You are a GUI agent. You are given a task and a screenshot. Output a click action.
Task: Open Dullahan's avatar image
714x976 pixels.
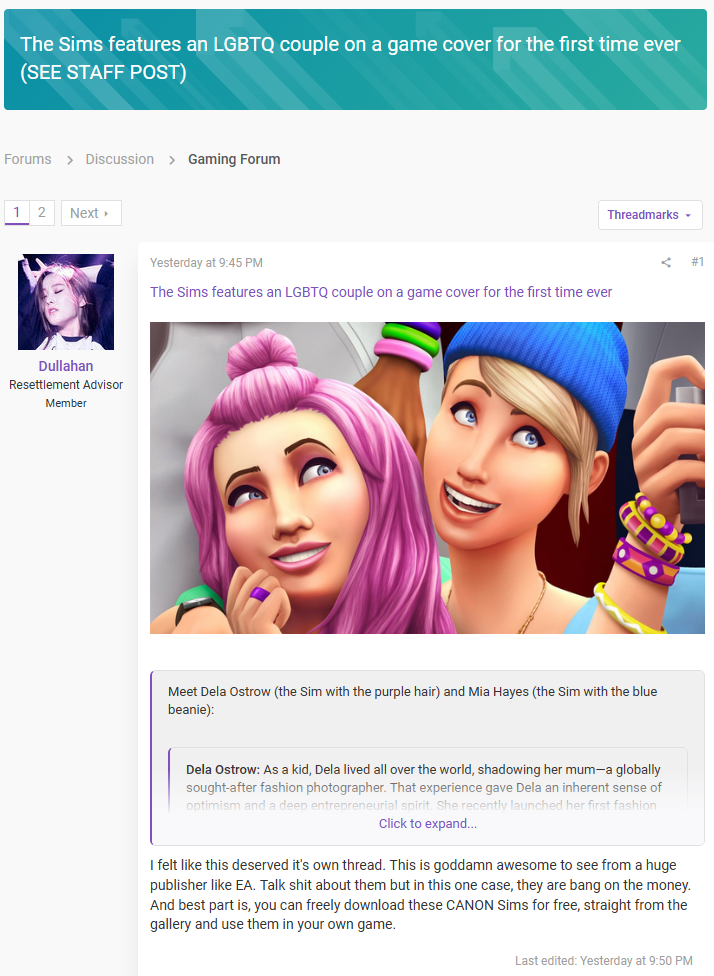66,302
